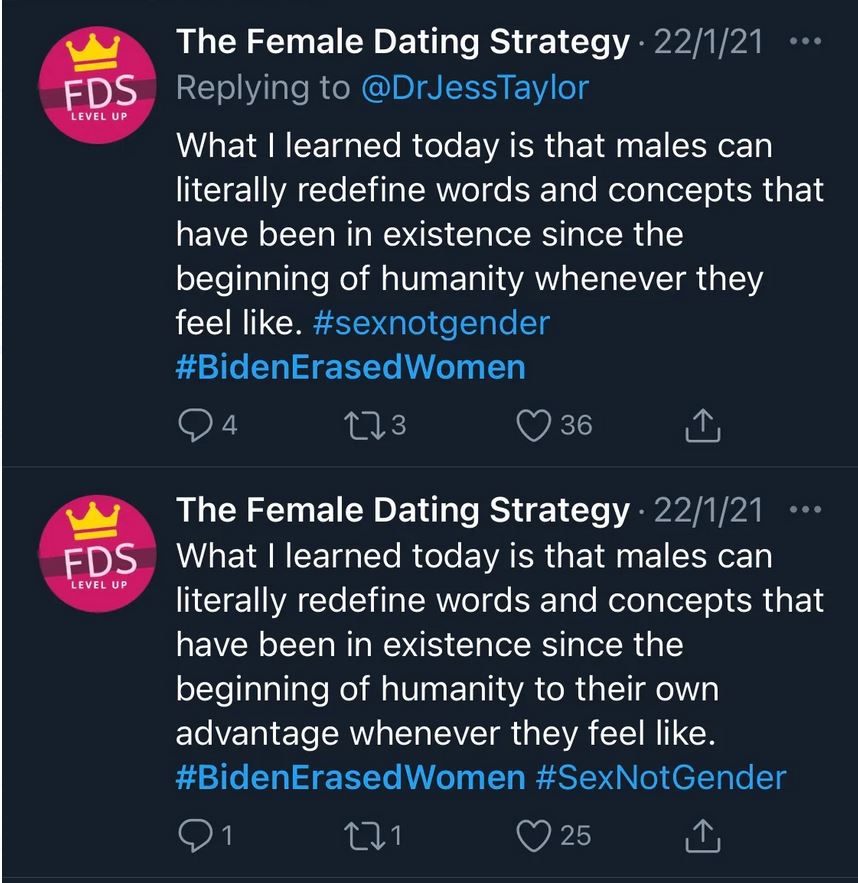Share the second tweet via share icon
Viewport: 858px width, 883px height.
[x=704, y=835]
